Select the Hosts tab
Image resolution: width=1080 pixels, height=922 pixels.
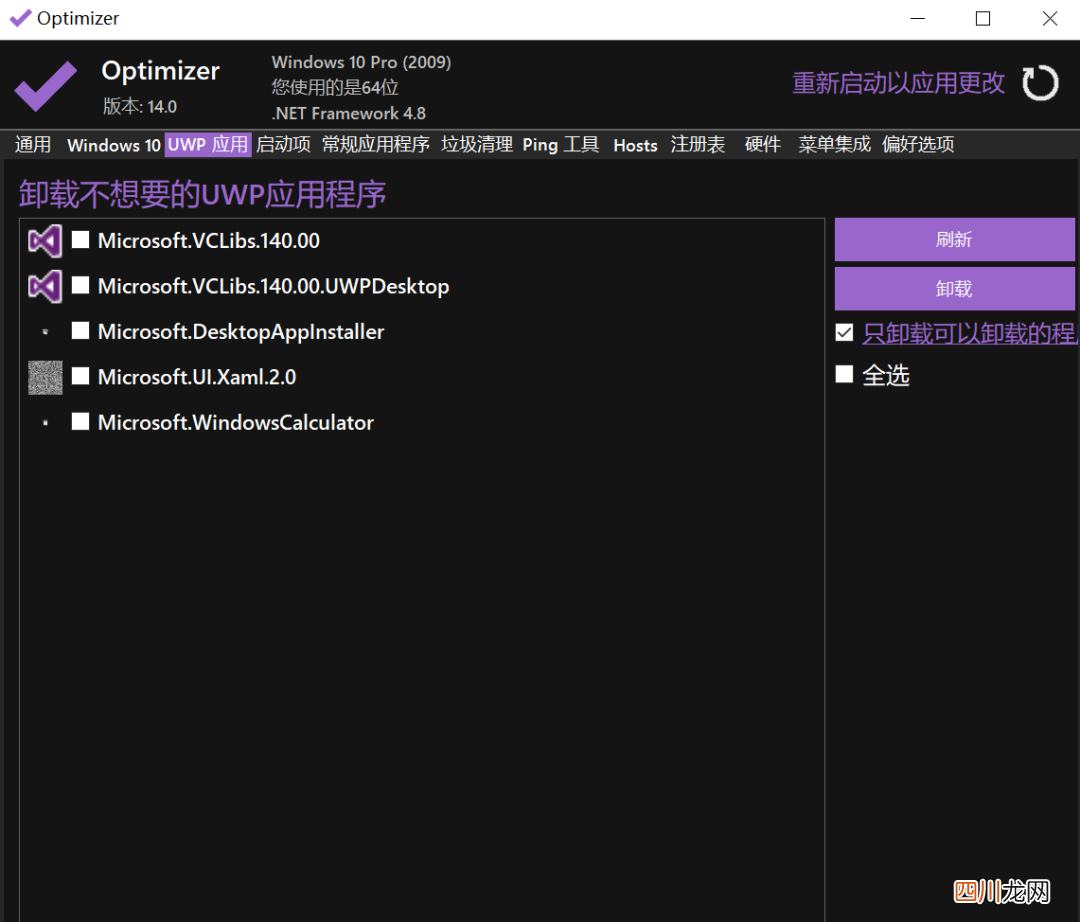635,145
